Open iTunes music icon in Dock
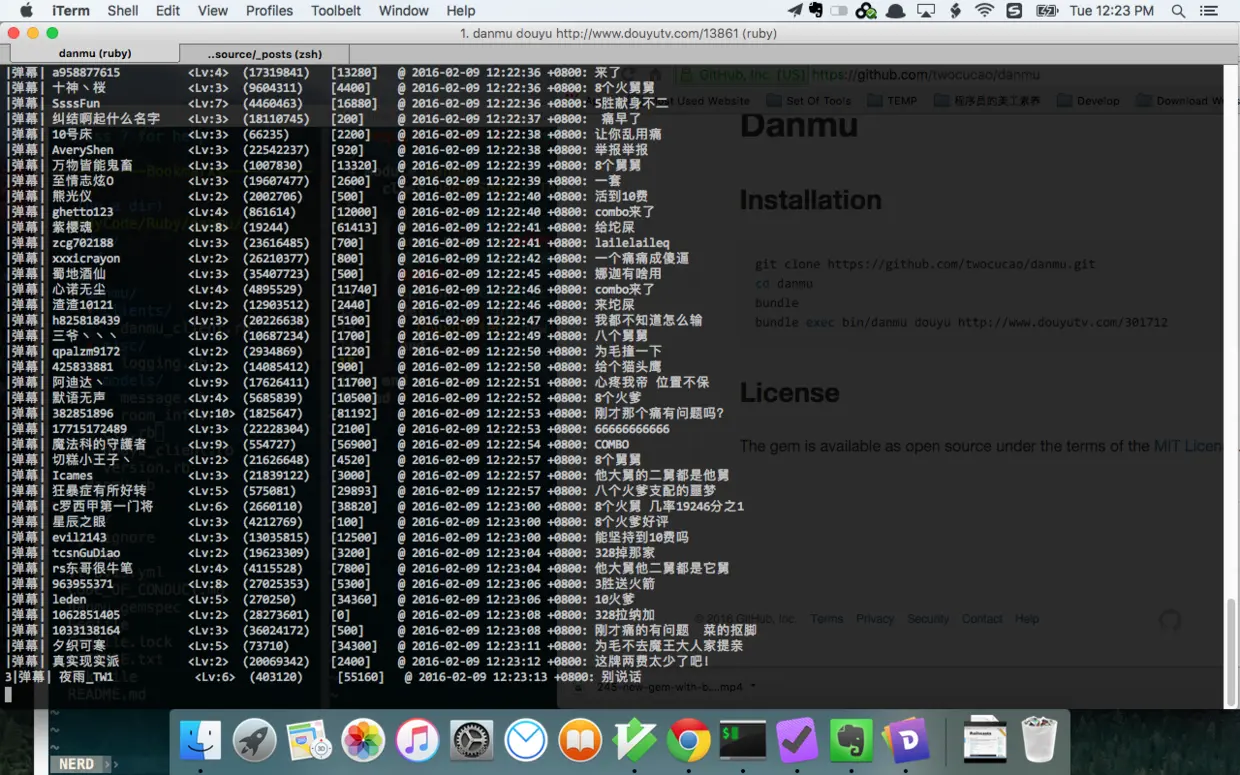This screenshot has width=1240, height=775. click(417, 741)
